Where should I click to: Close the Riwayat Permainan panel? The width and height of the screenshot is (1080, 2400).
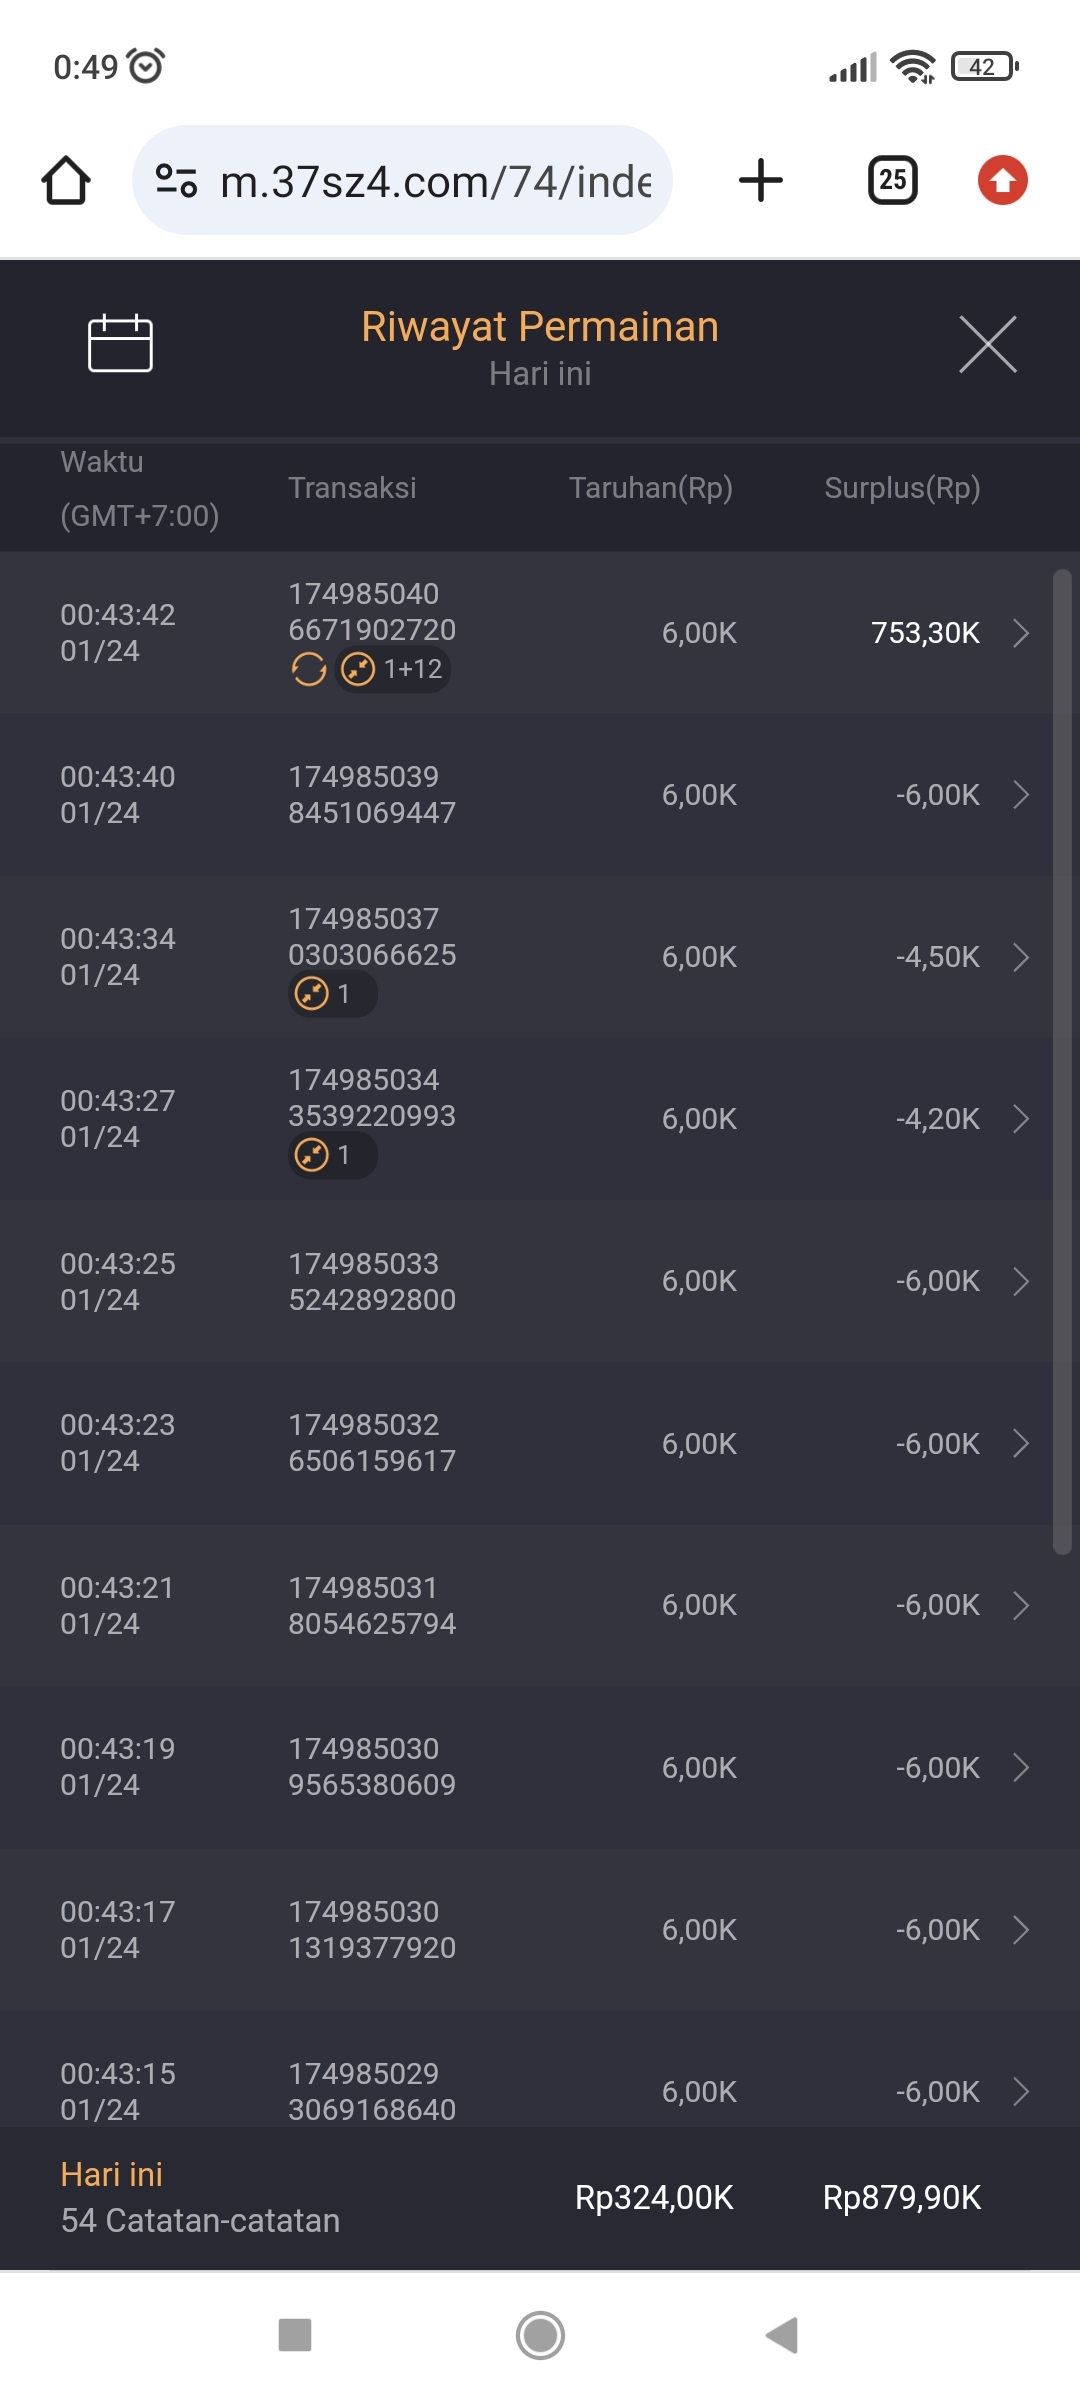987,344
